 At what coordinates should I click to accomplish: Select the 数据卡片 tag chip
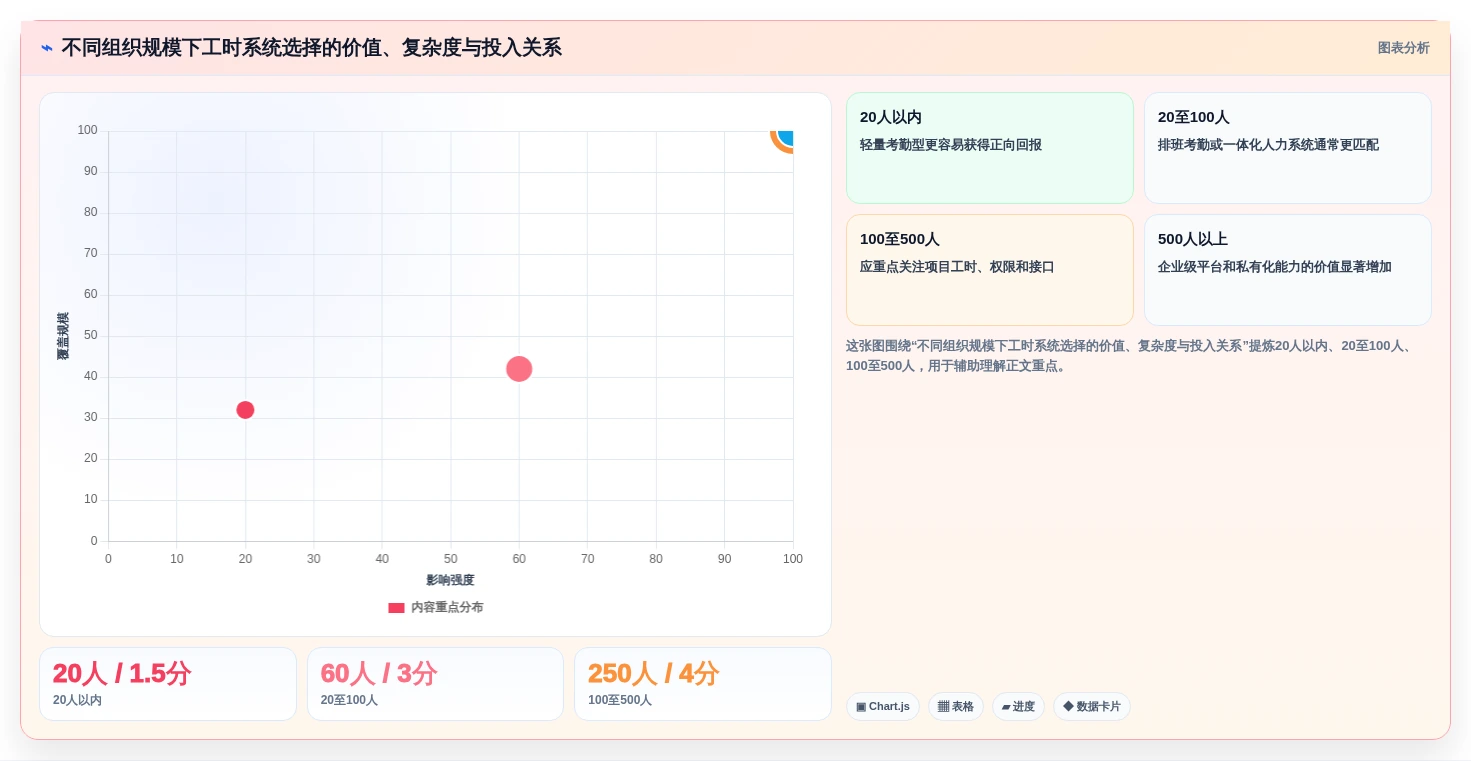point(1092,707)
